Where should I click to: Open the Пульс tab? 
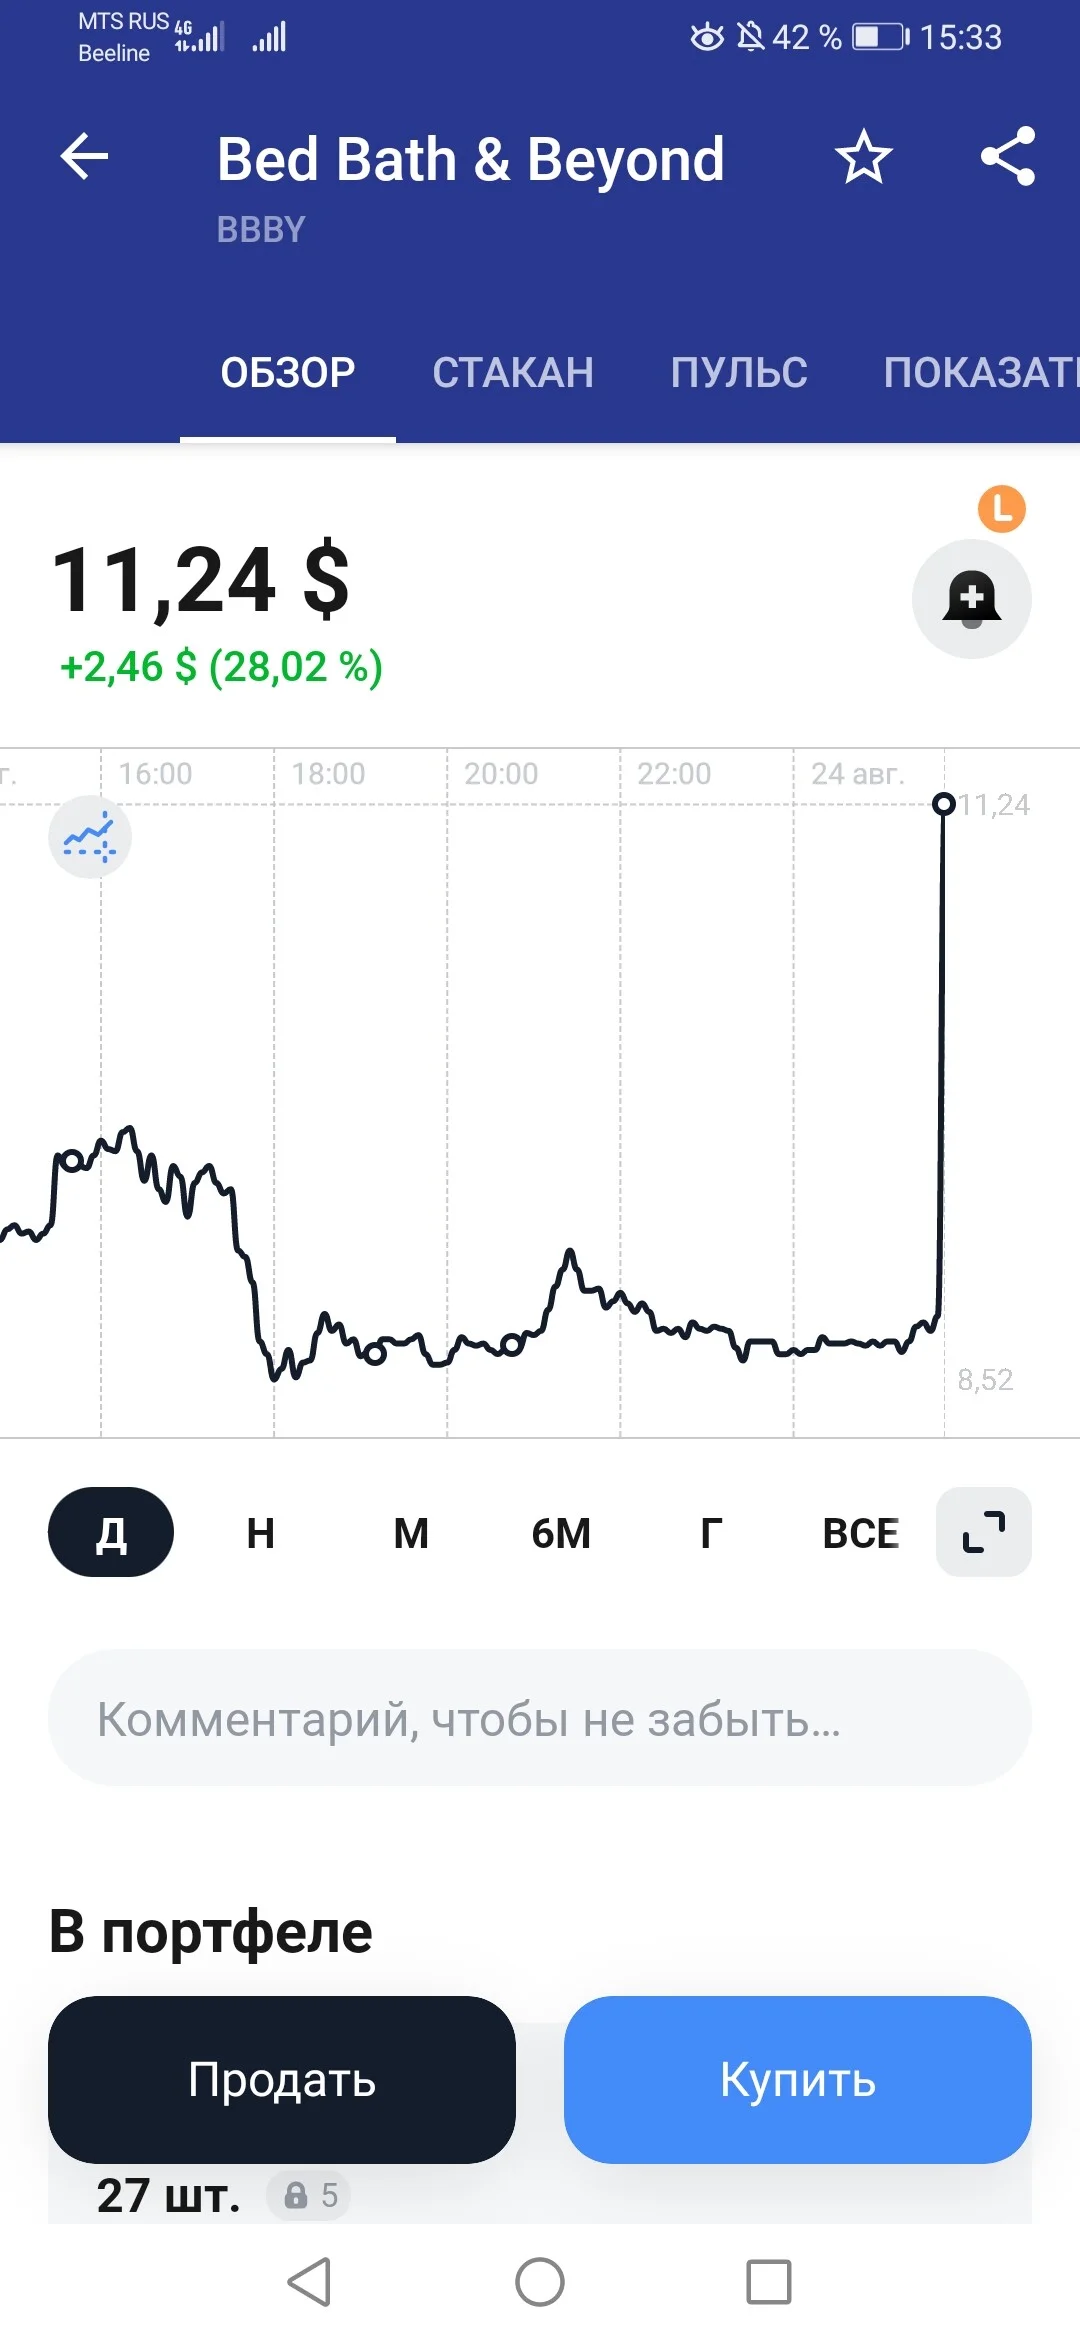click(x=739, y=373)
